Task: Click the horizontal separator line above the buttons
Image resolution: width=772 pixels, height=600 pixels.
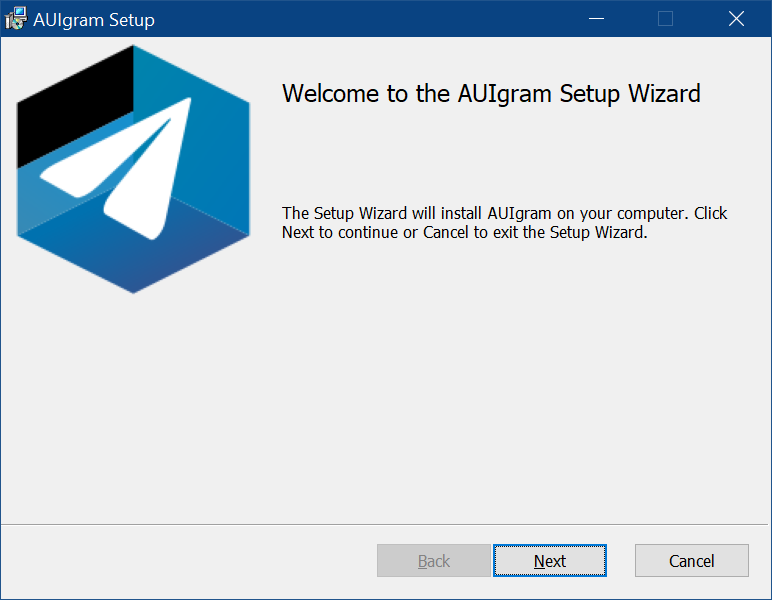Action: click(x=386, y=524)
